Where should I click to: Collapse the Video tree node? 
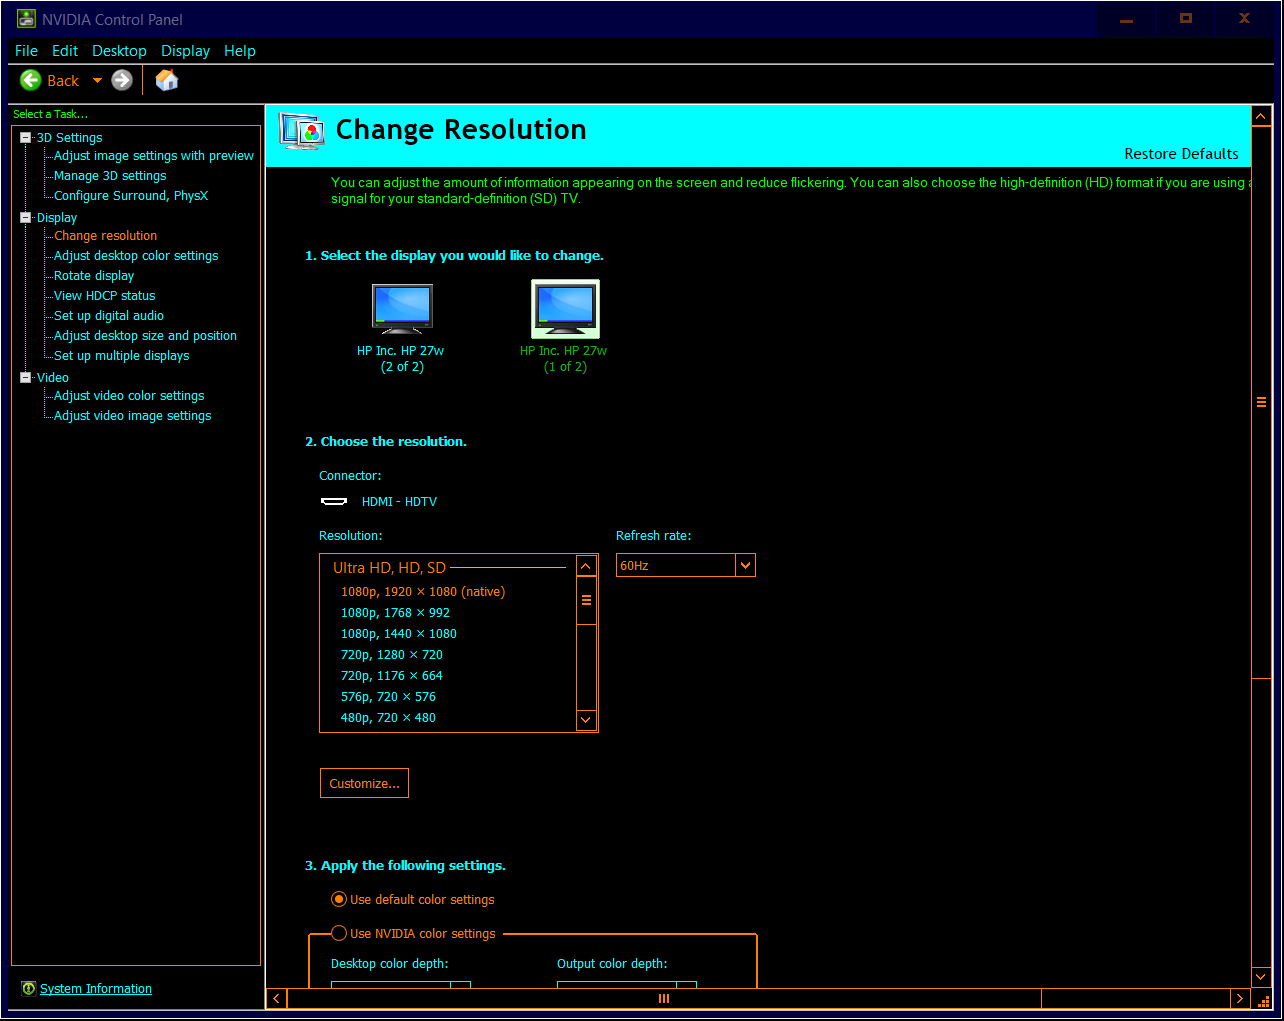pyautogui.click(x=26, y=377)
